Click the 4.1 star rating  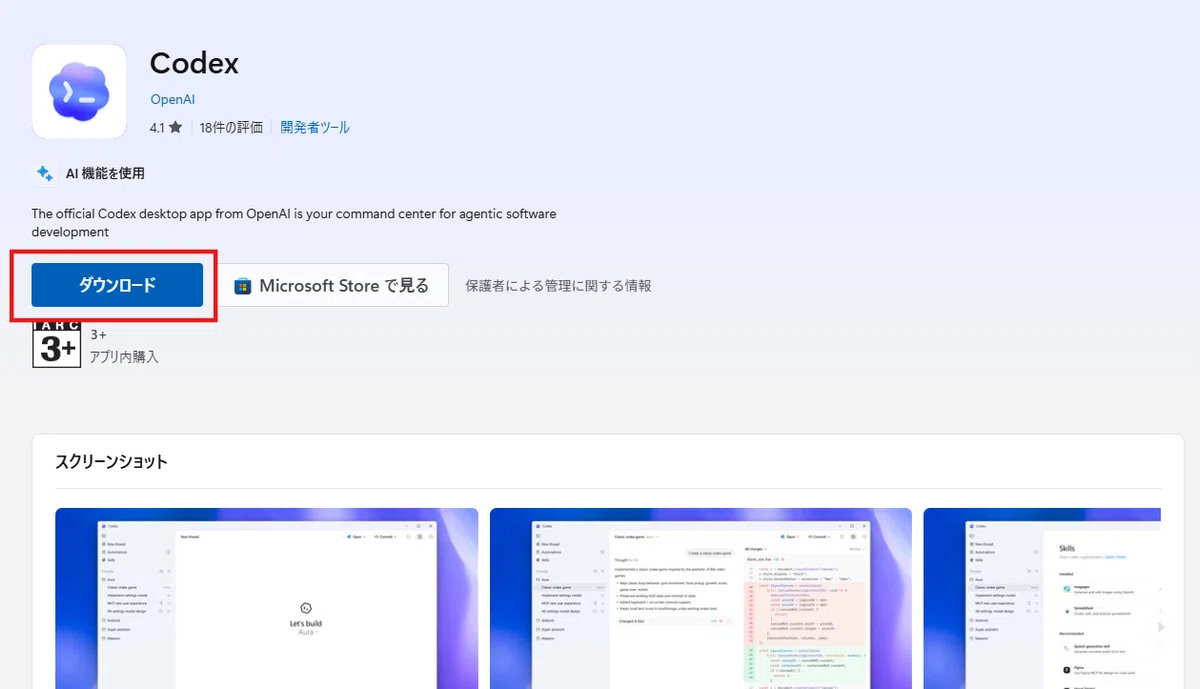(166, 128)
